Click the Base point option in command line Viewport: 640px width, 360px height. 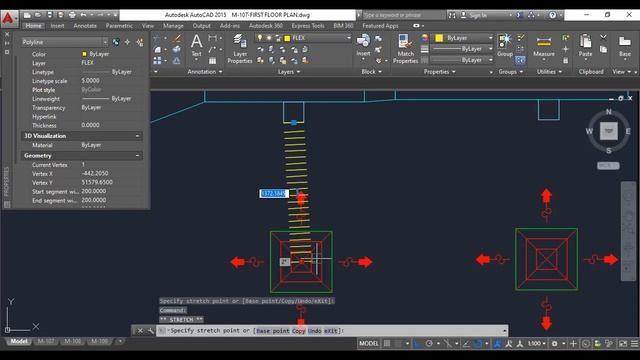[x=273, y=331]
